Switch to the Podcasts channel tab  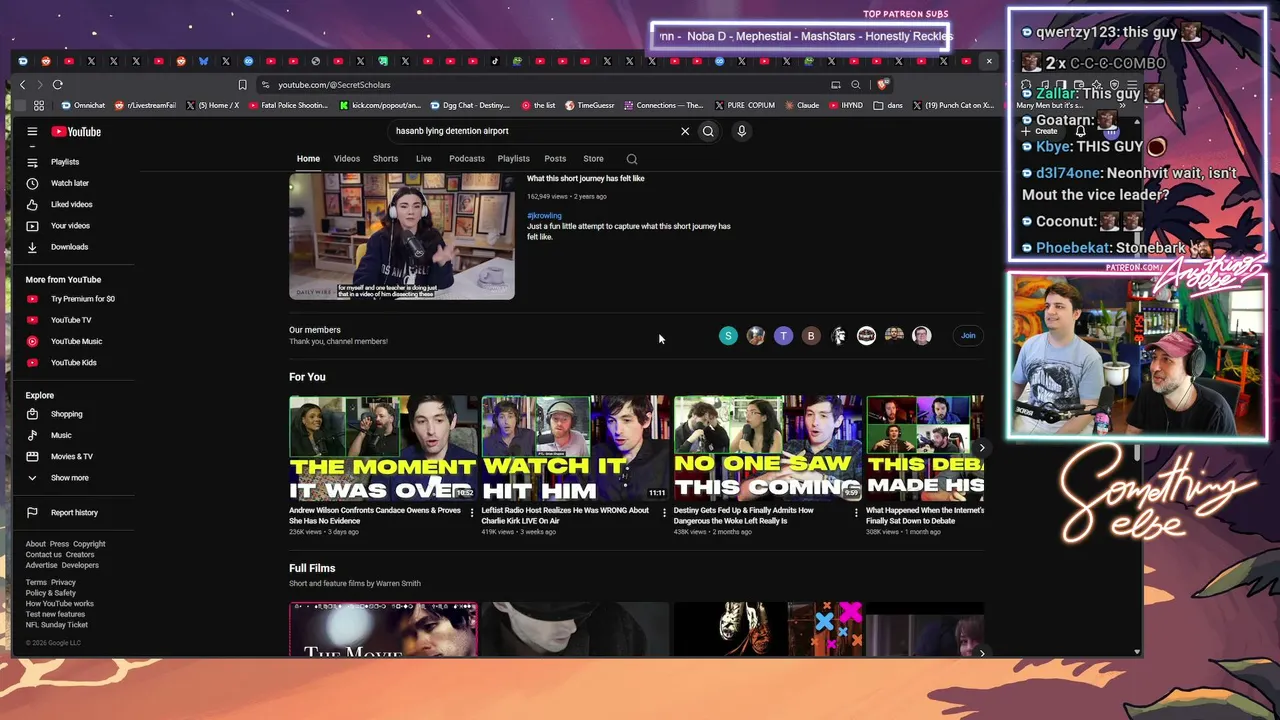coord(467,159)
